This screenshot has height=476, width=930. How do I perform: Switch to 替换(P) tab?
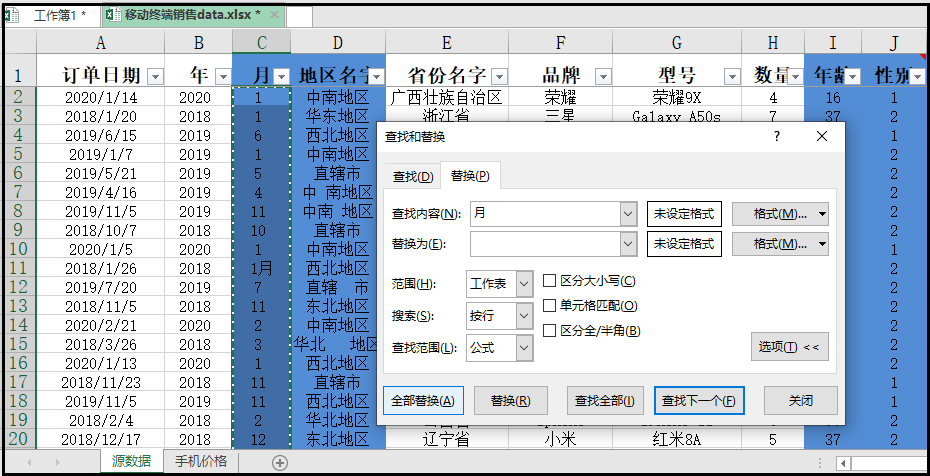click(x=470, y=175)
